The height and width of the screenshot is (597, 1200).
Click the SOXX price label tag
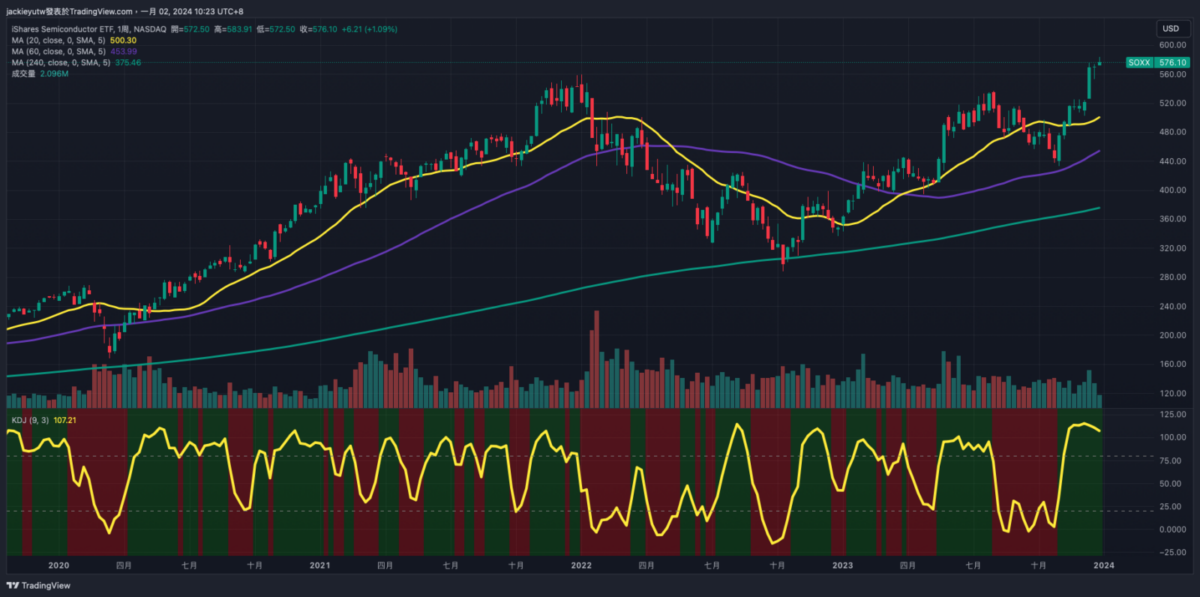[x=1138, y=62]
